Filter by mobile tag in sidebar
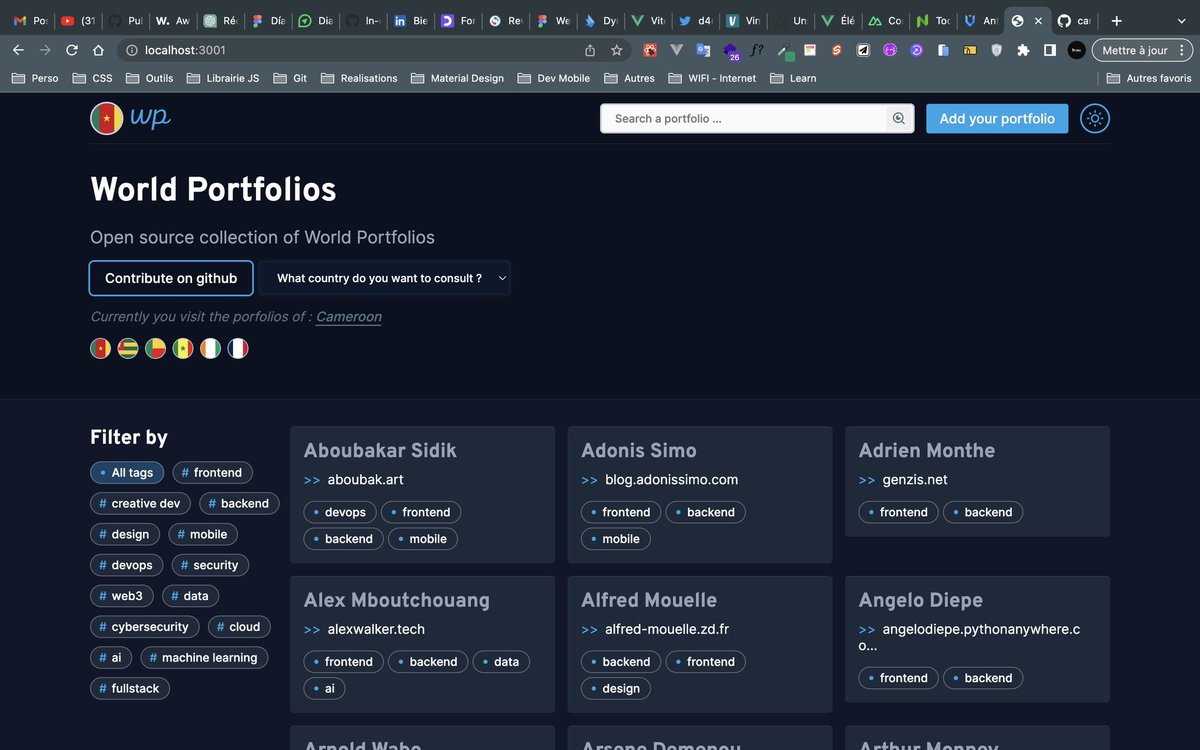The image size is (1200, 750). (203, 534)
